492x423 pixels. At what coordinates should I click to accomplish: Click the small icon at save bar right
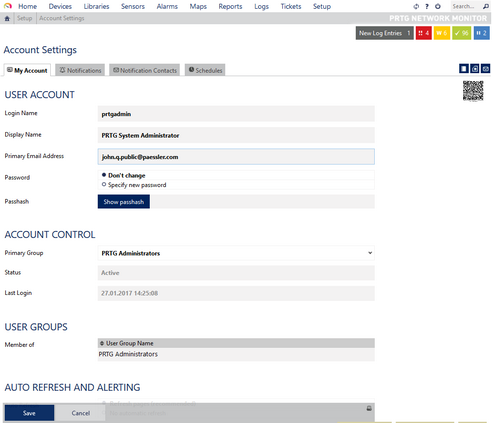click(x=369, y=408)
